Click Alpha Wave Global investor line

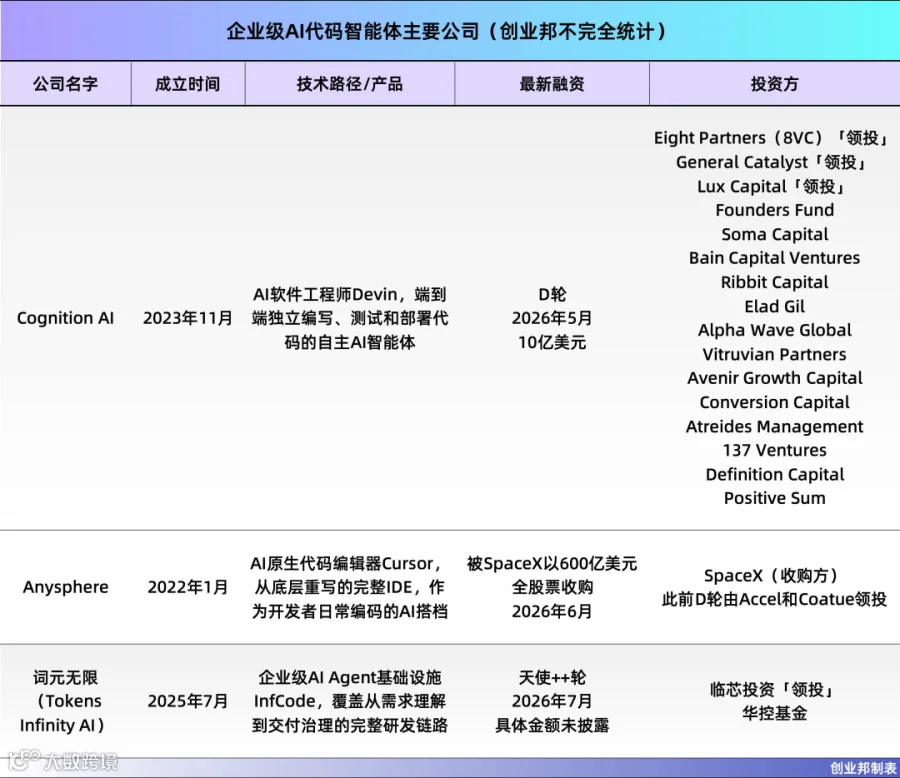774,330
